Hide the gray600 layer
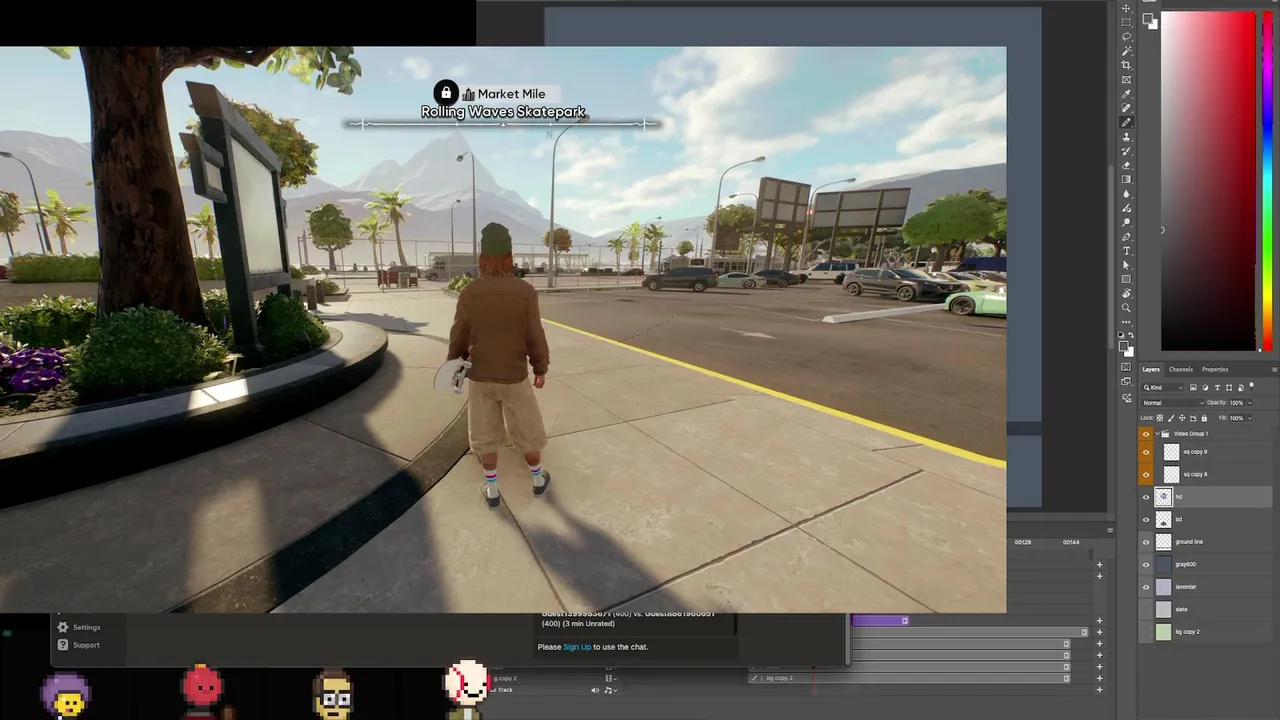 point(1146,564)
